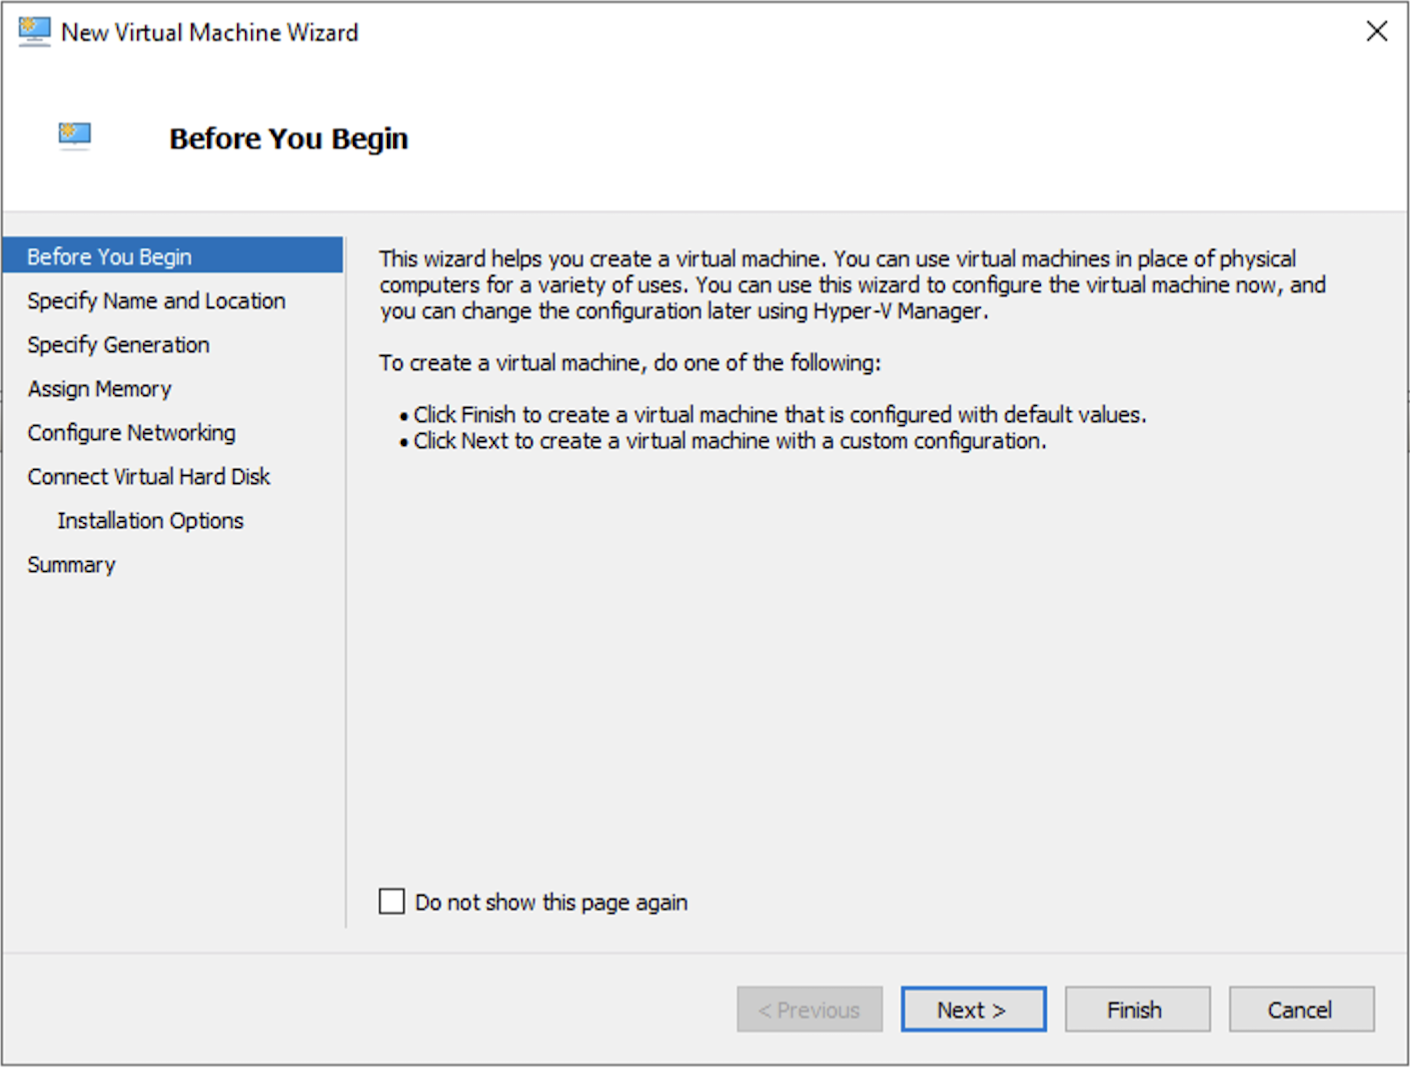Viewport: 1410px width, 1068px height.
Task: Click the wizard icon in the title bar
Action: (33, 30)
